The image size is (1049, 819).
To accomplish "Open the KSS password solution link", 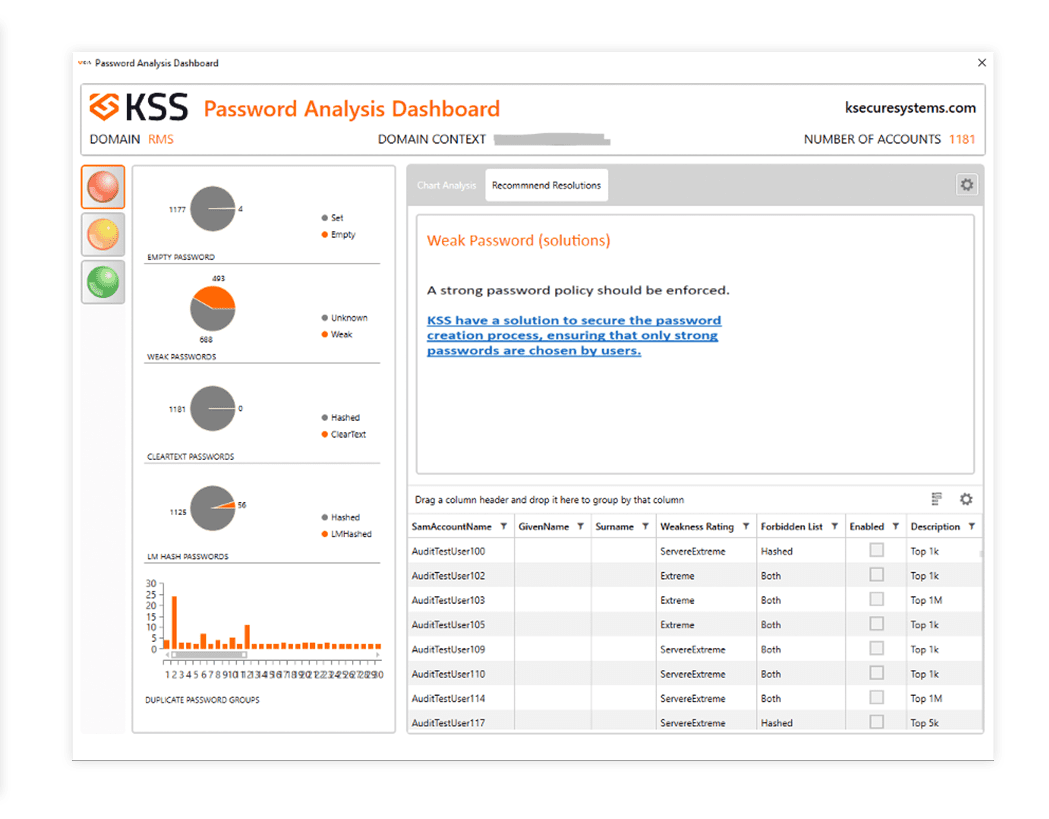I will tap(573, 336).
